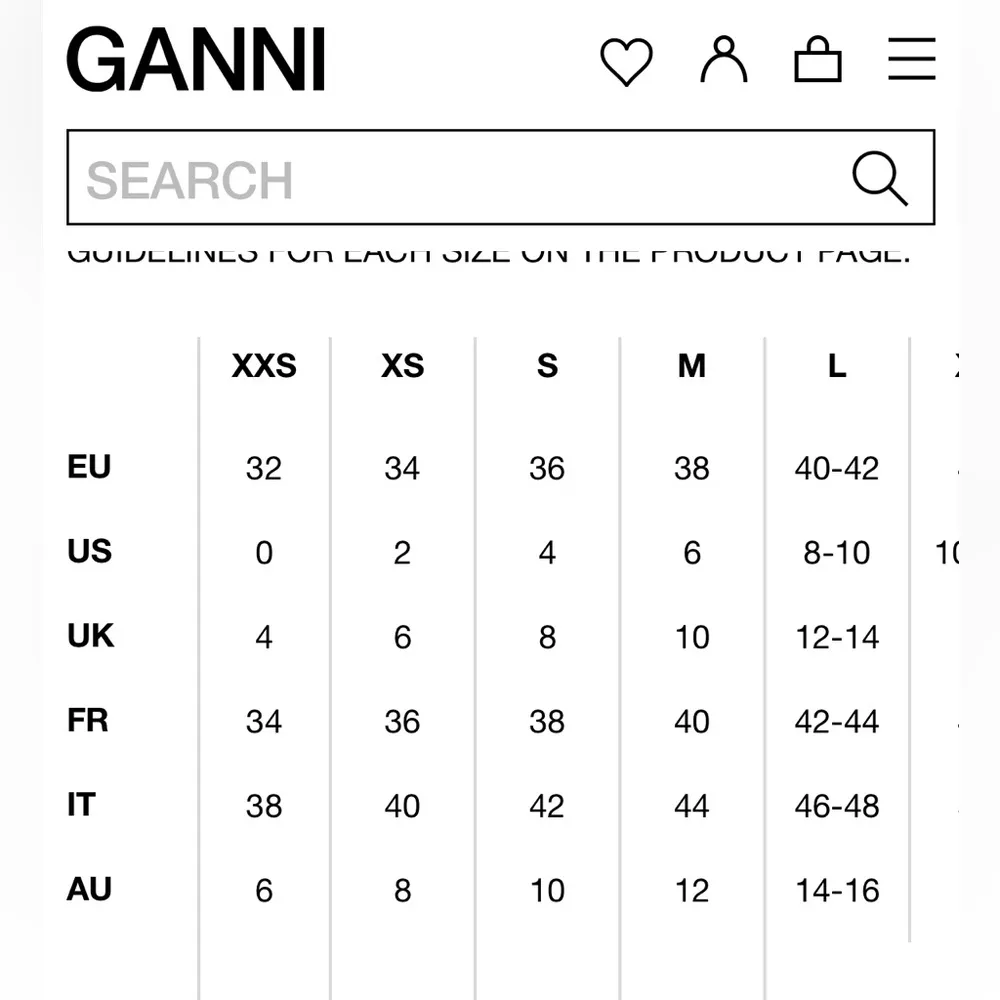Click the FR row label

pos(88,720)
